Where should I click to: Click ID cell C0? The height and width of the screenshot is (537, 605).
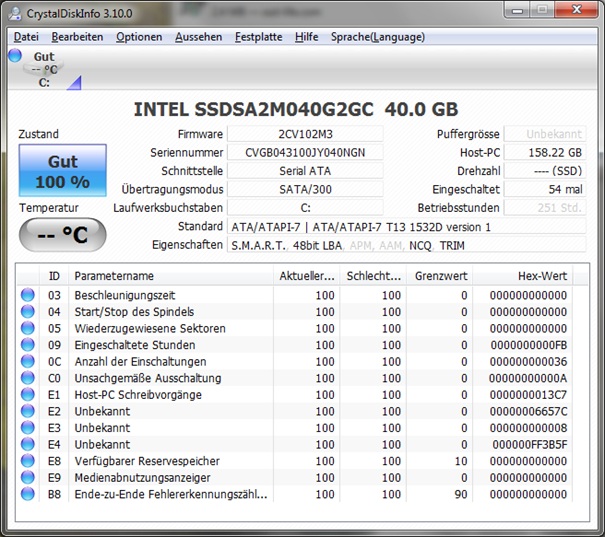pos(54,378)
